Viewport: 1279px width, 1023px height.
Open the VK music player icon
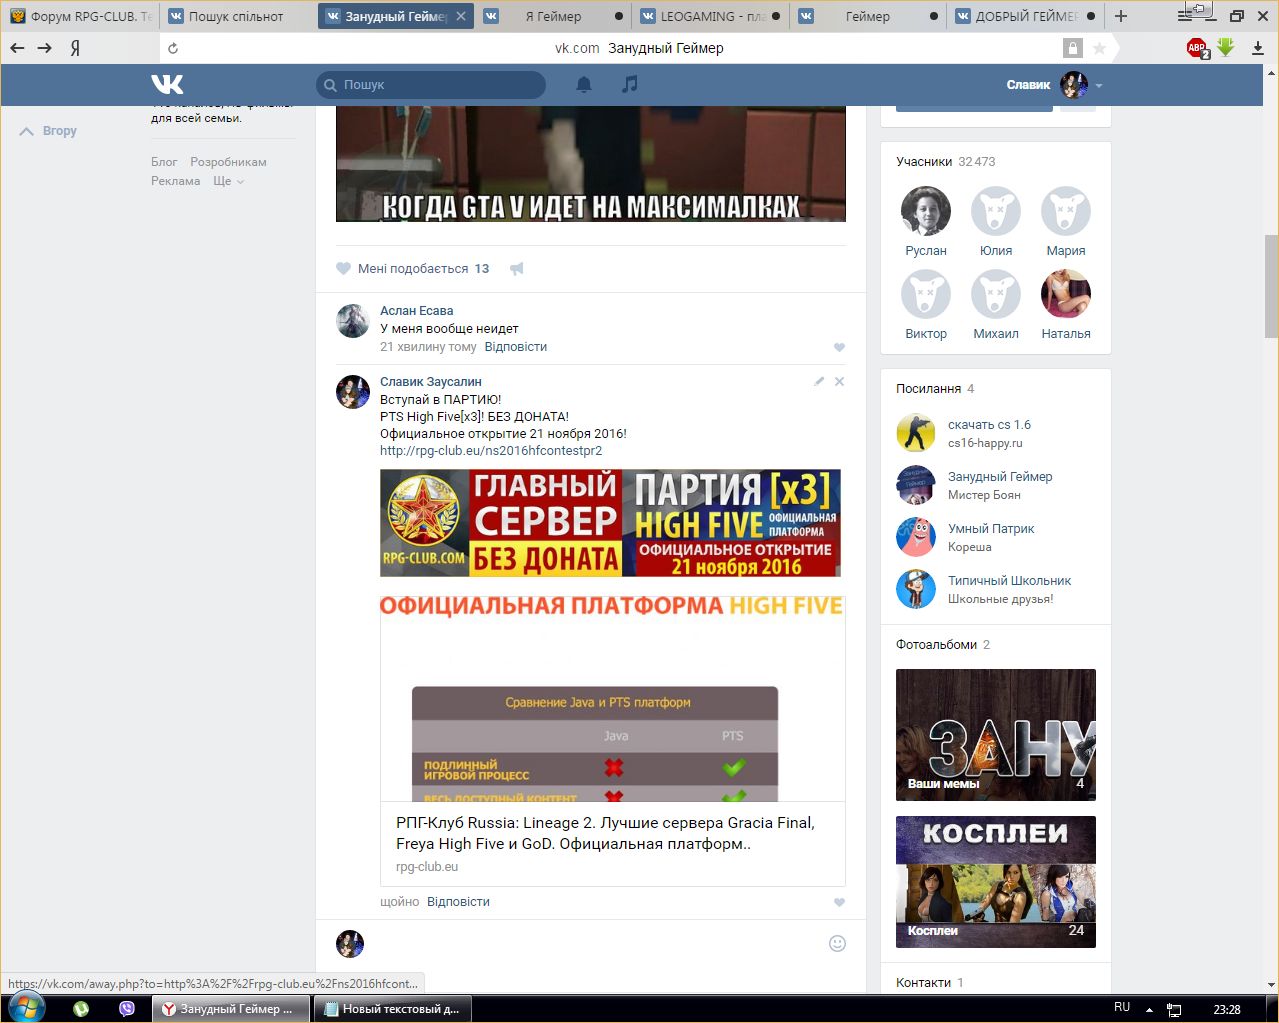coord(629,85)
